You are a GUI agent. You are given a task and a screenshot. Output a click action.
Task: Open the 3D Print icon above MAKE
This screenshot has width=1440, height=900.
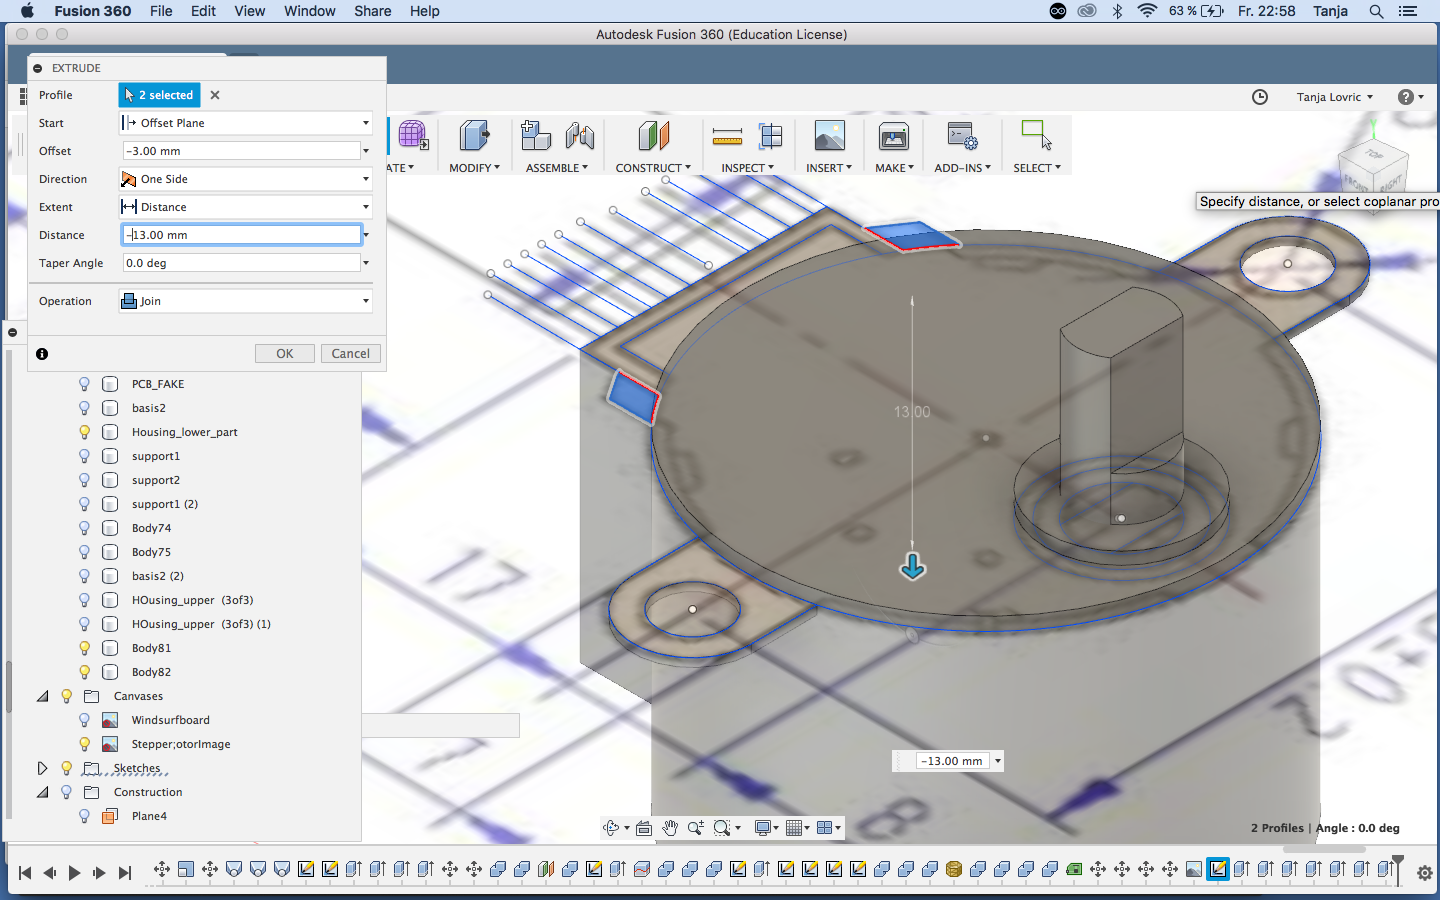[893, 136]
